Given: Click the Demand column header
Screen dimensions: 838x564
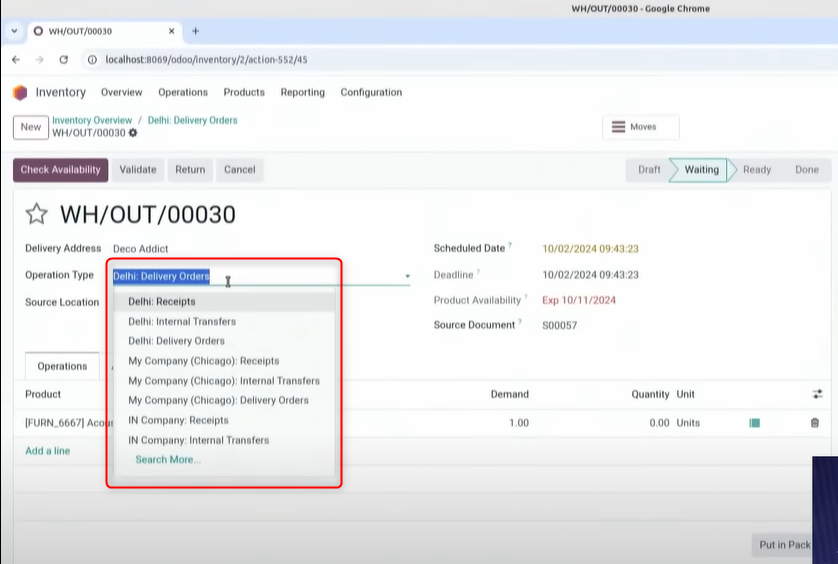Looking at the screenshot, I should coord(509,394).
